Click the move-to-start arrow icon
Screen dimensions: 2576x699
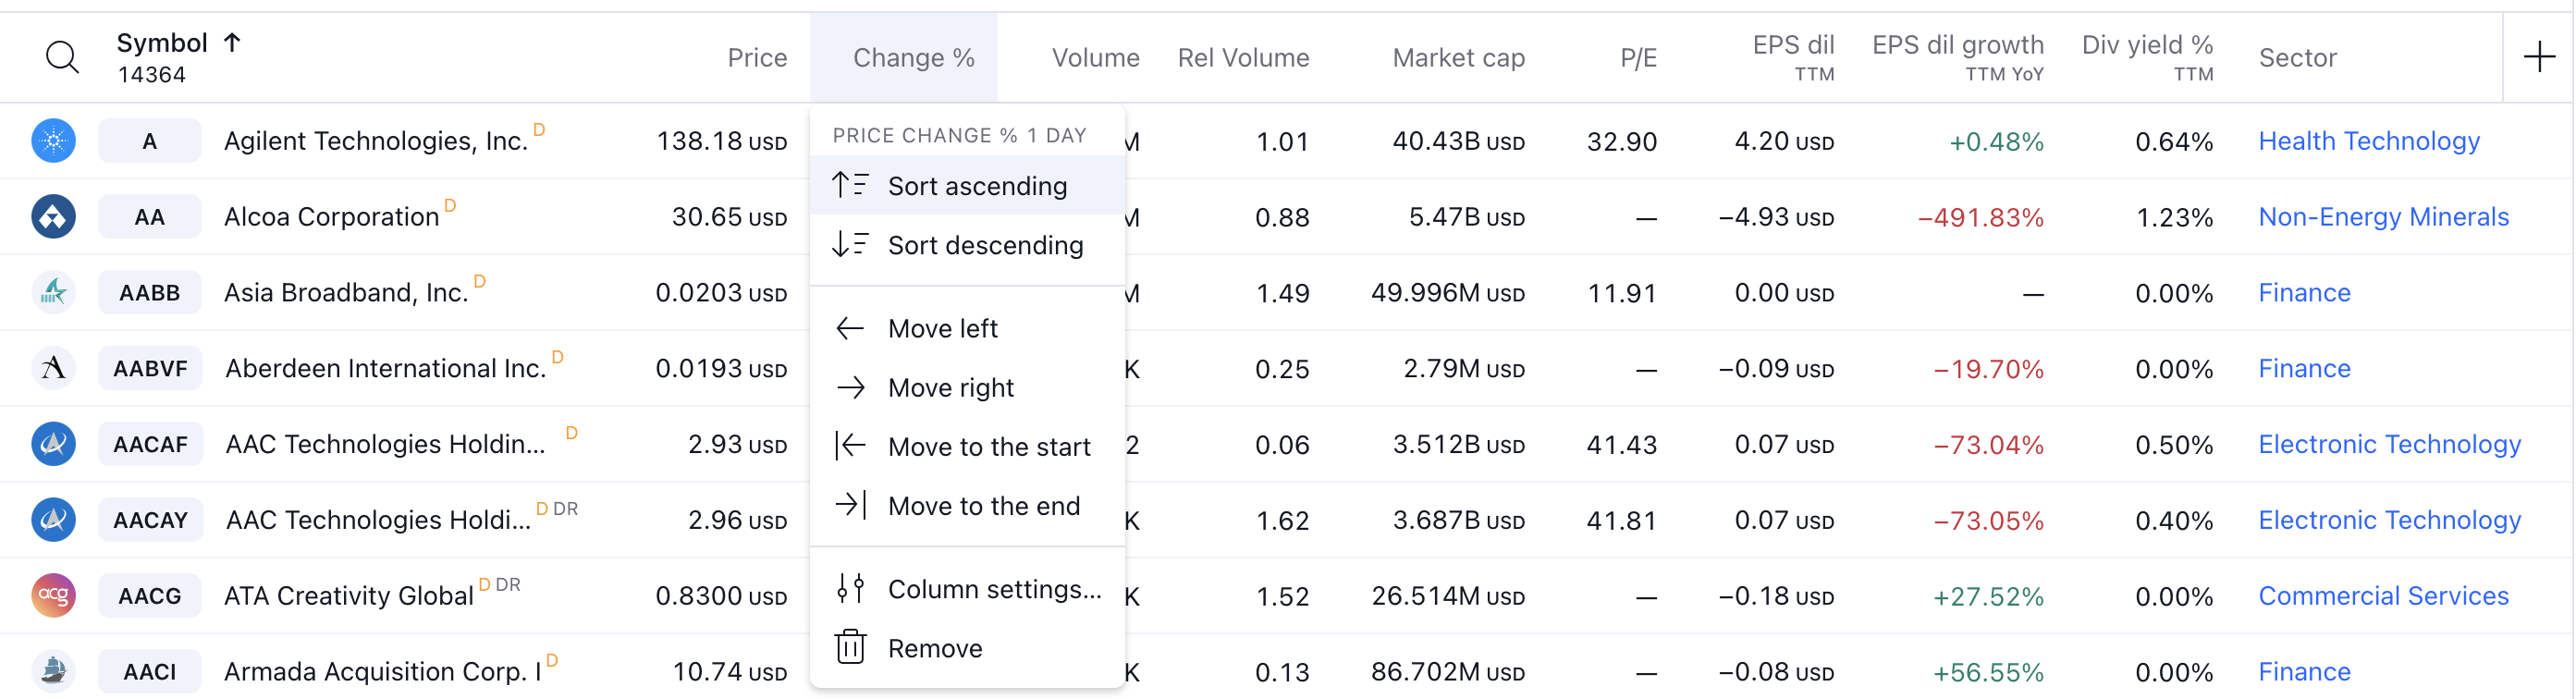(x=850, y=447)
